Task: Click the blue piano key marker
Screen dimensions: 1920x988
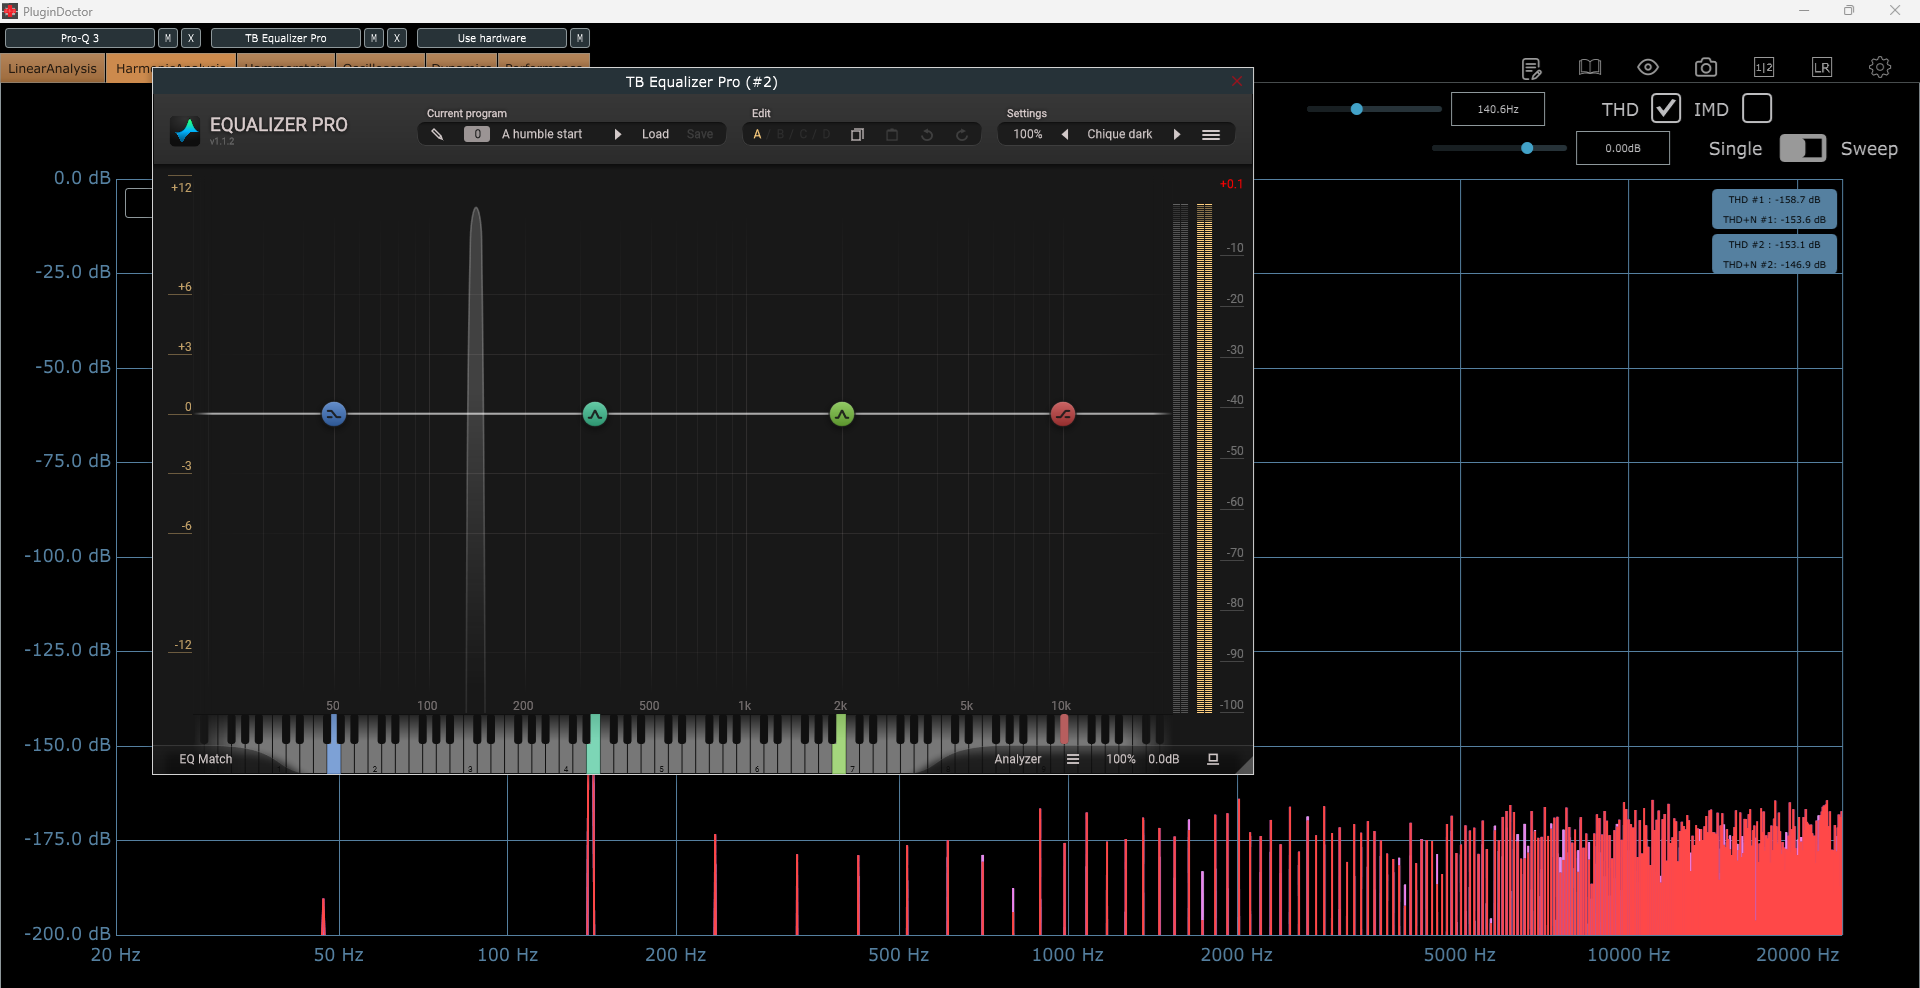Action: (334, 744)
